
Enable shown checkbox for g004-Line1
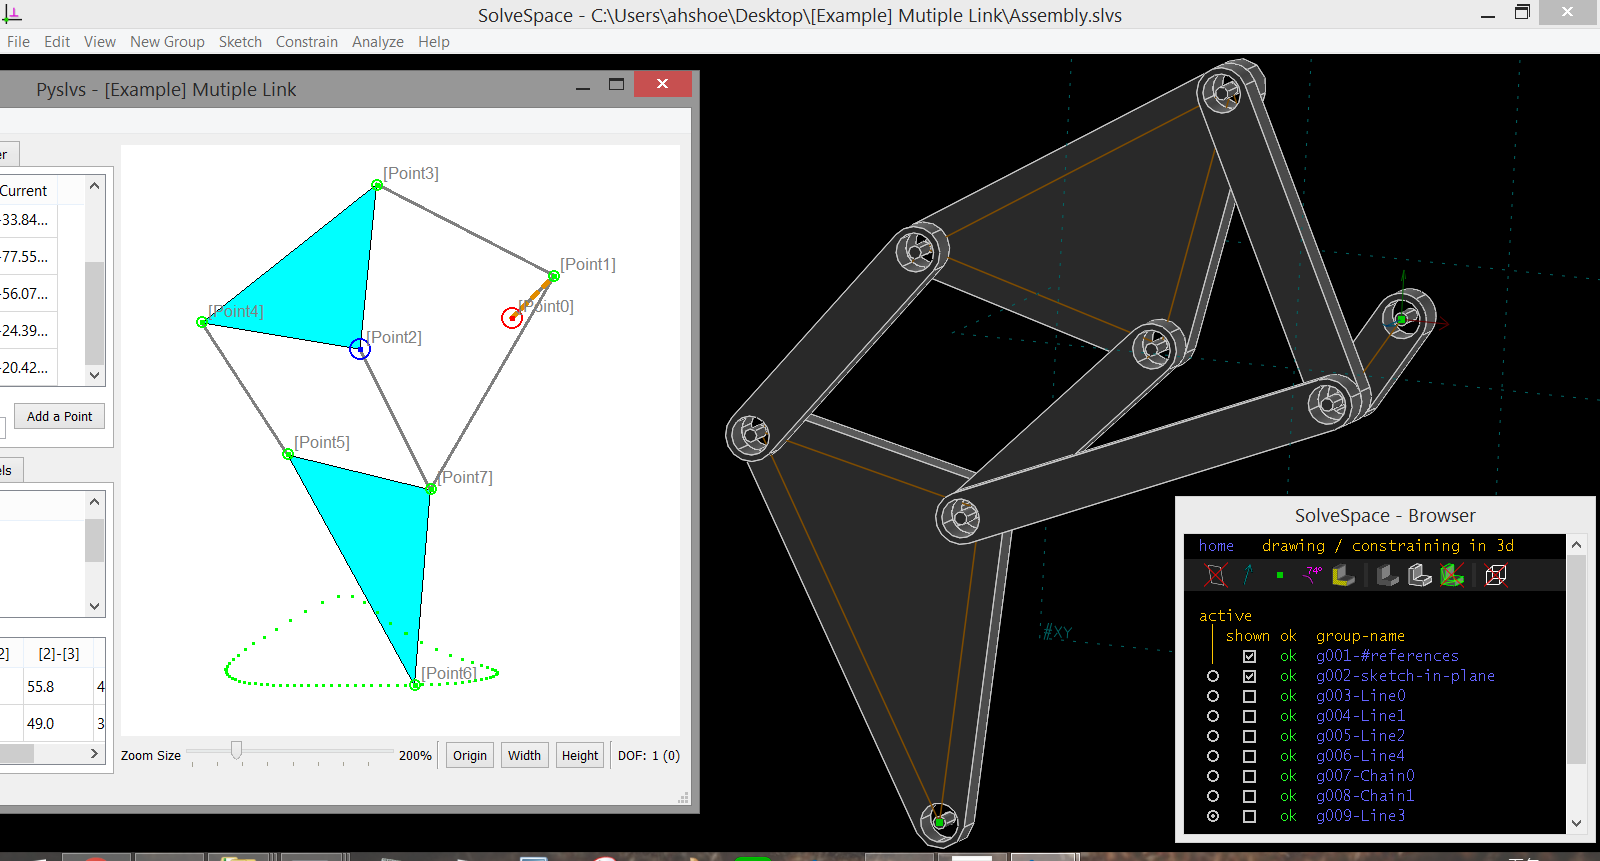1250,716
